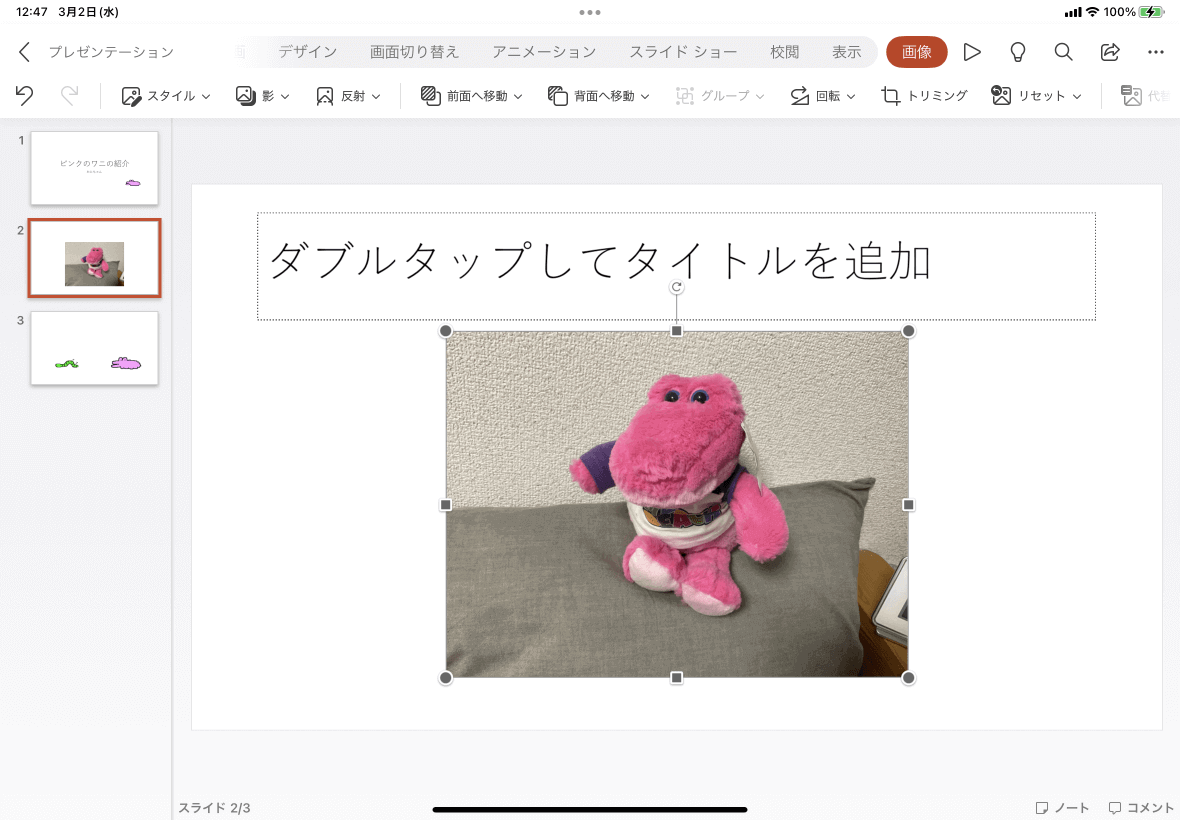Click the image rotation handle
The width and height of the screenshot is (1180, 820).
pos(677,287)
